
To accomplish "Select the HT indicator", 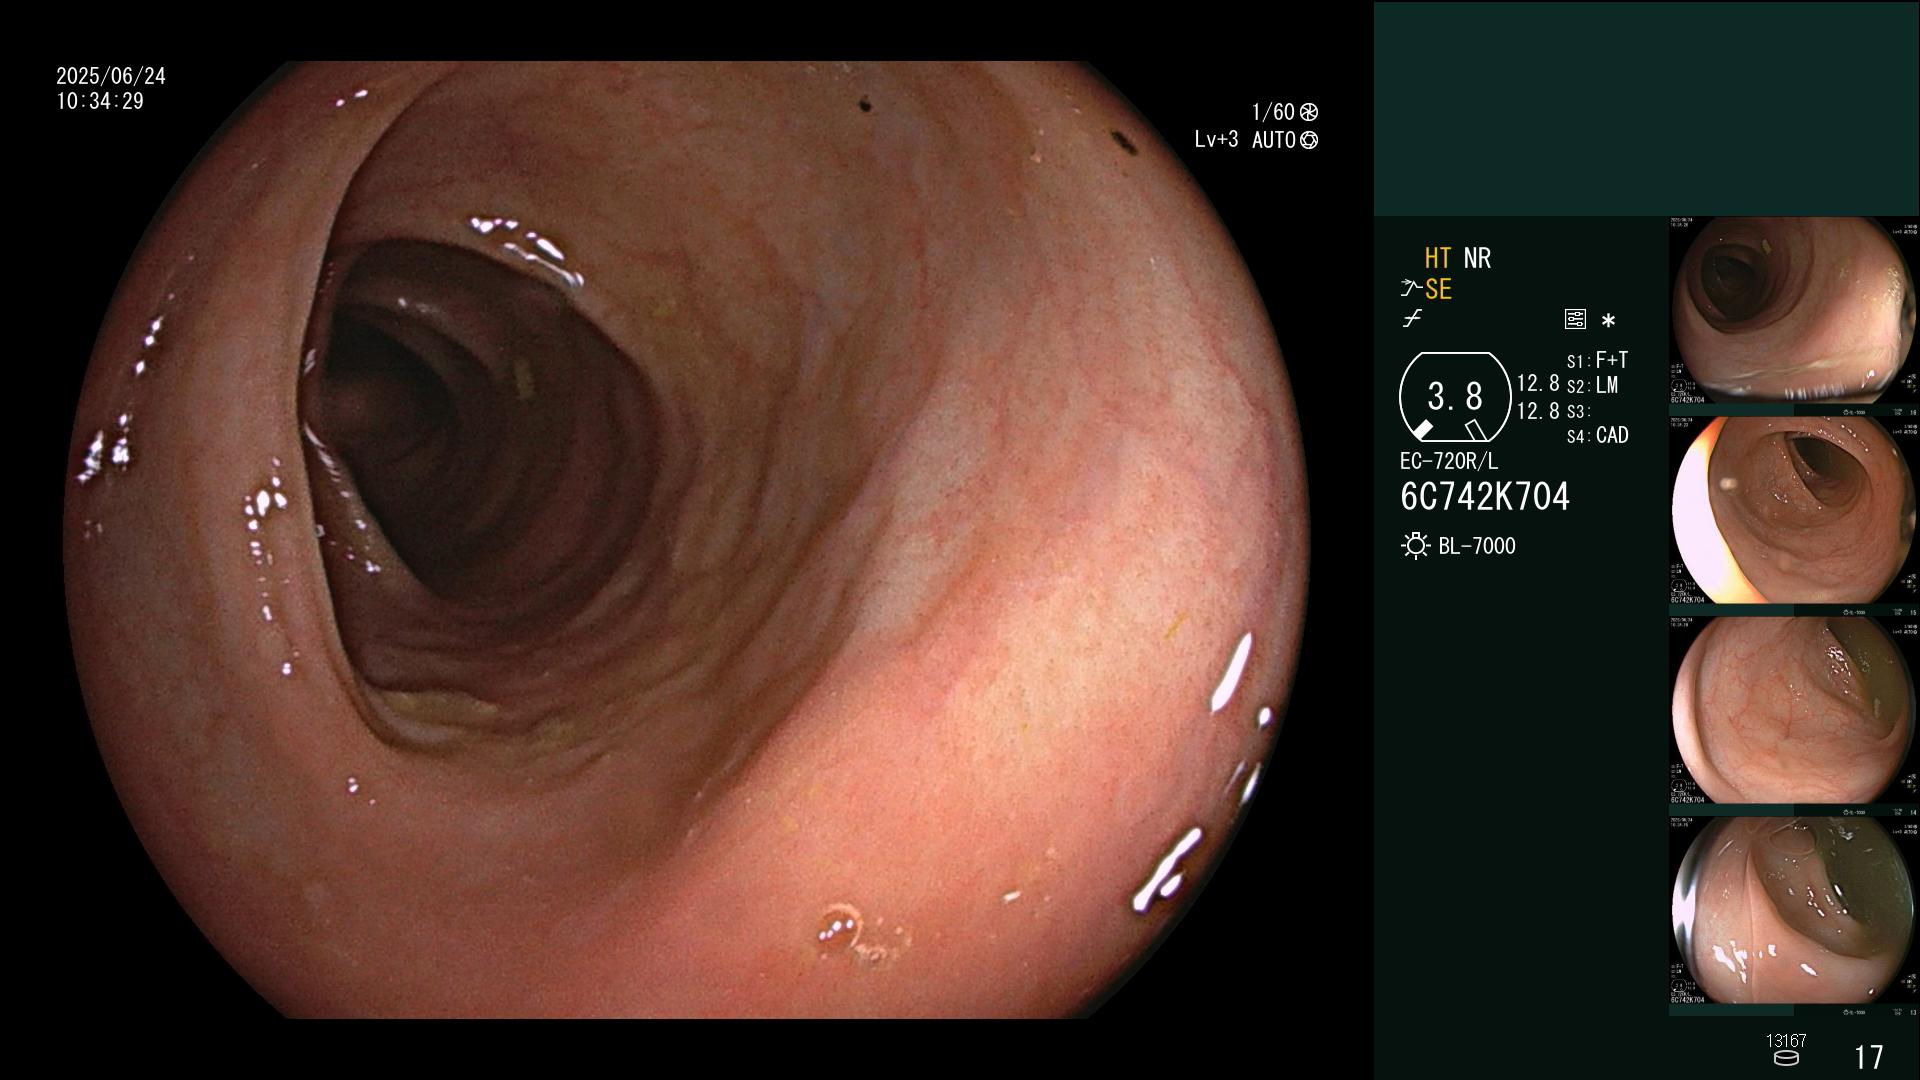I will (1437, 258).
